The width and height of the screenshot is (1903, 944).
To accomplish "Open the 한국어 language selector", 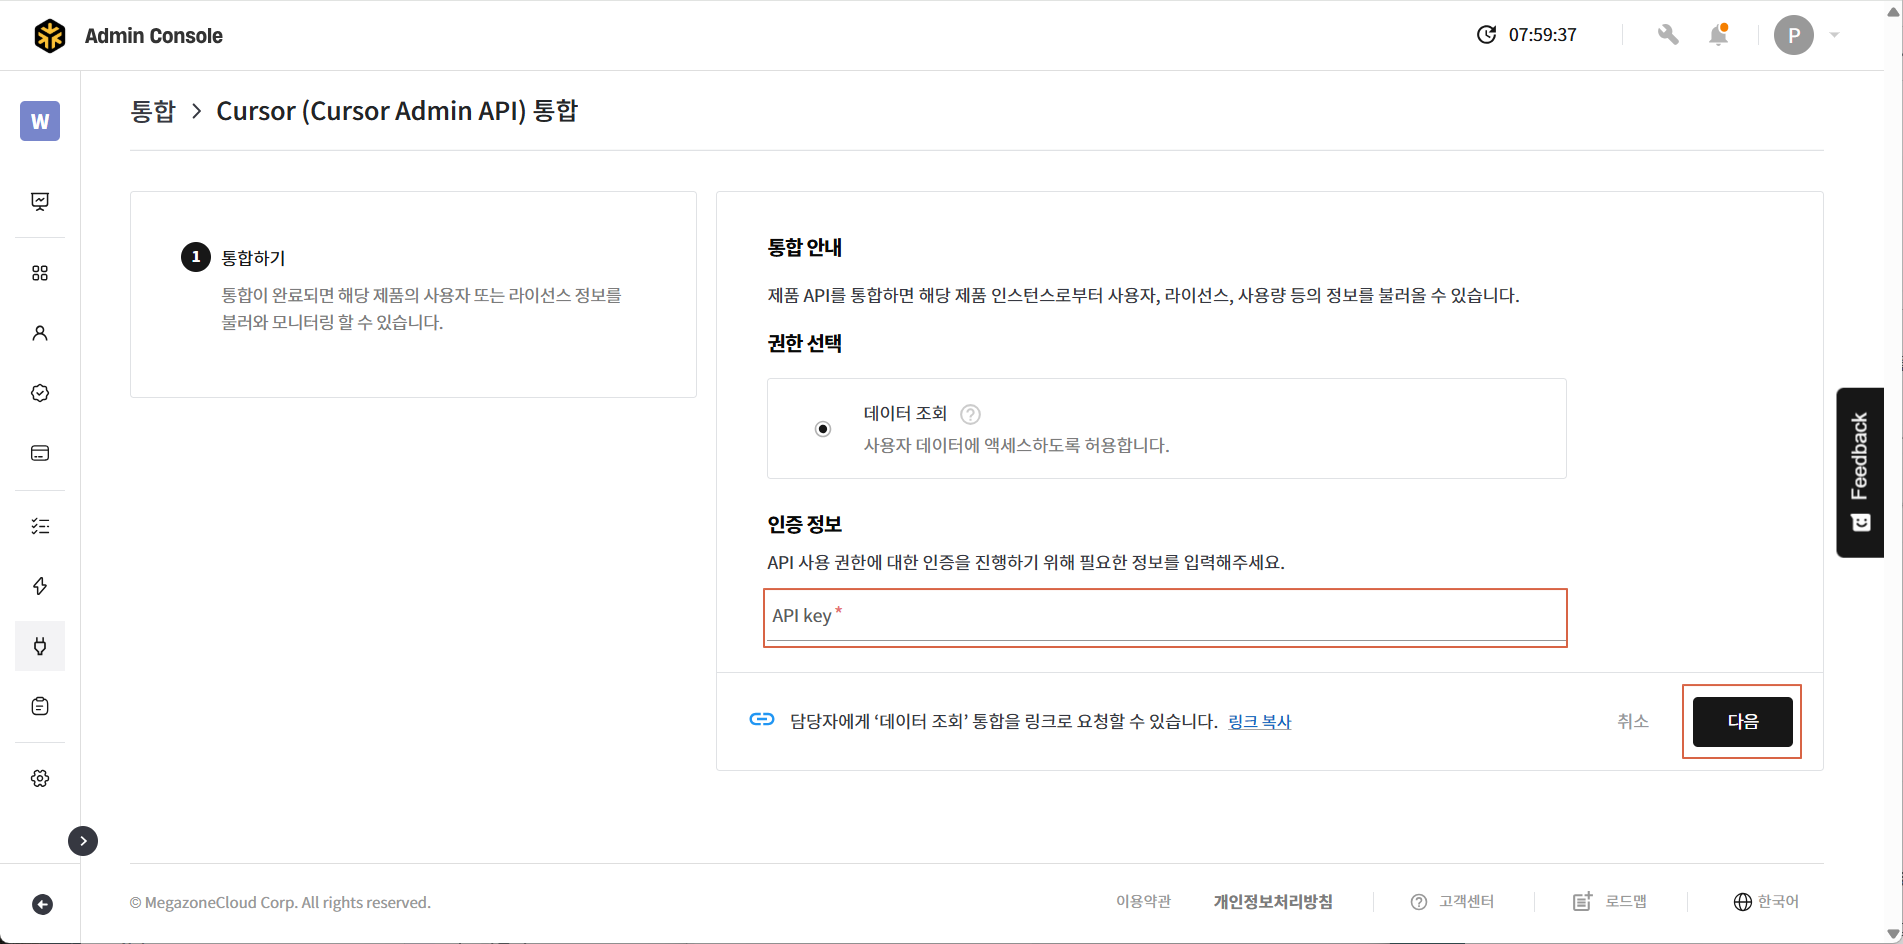I will [x=1766, y=902].
